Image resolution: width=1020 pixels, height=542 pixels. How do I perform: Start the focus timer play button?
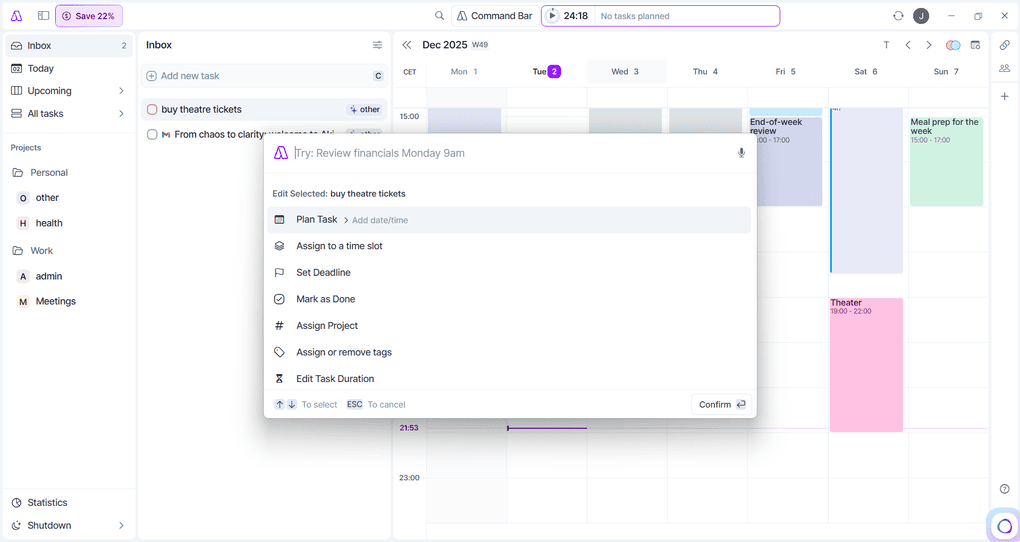tap(552, 16)
